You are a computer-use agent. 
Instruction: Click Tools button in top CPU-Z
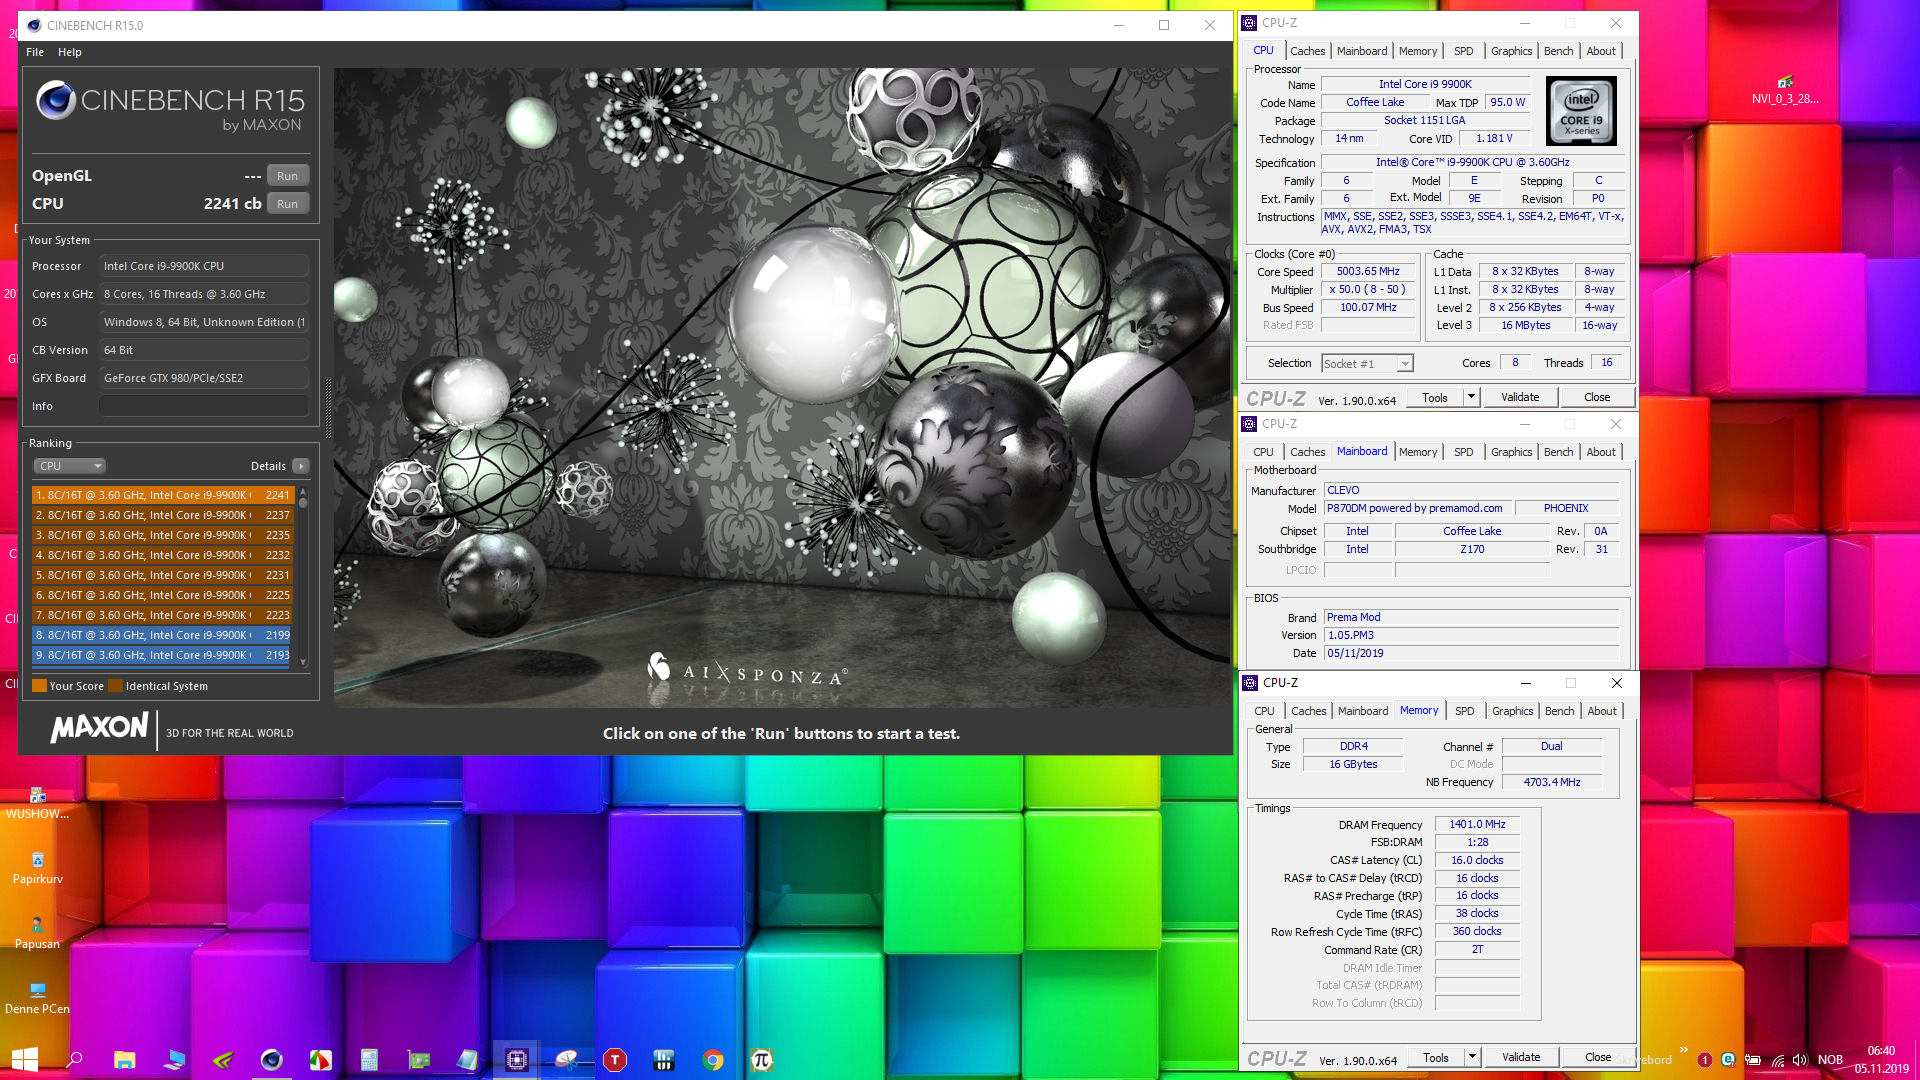(1435, 398)
